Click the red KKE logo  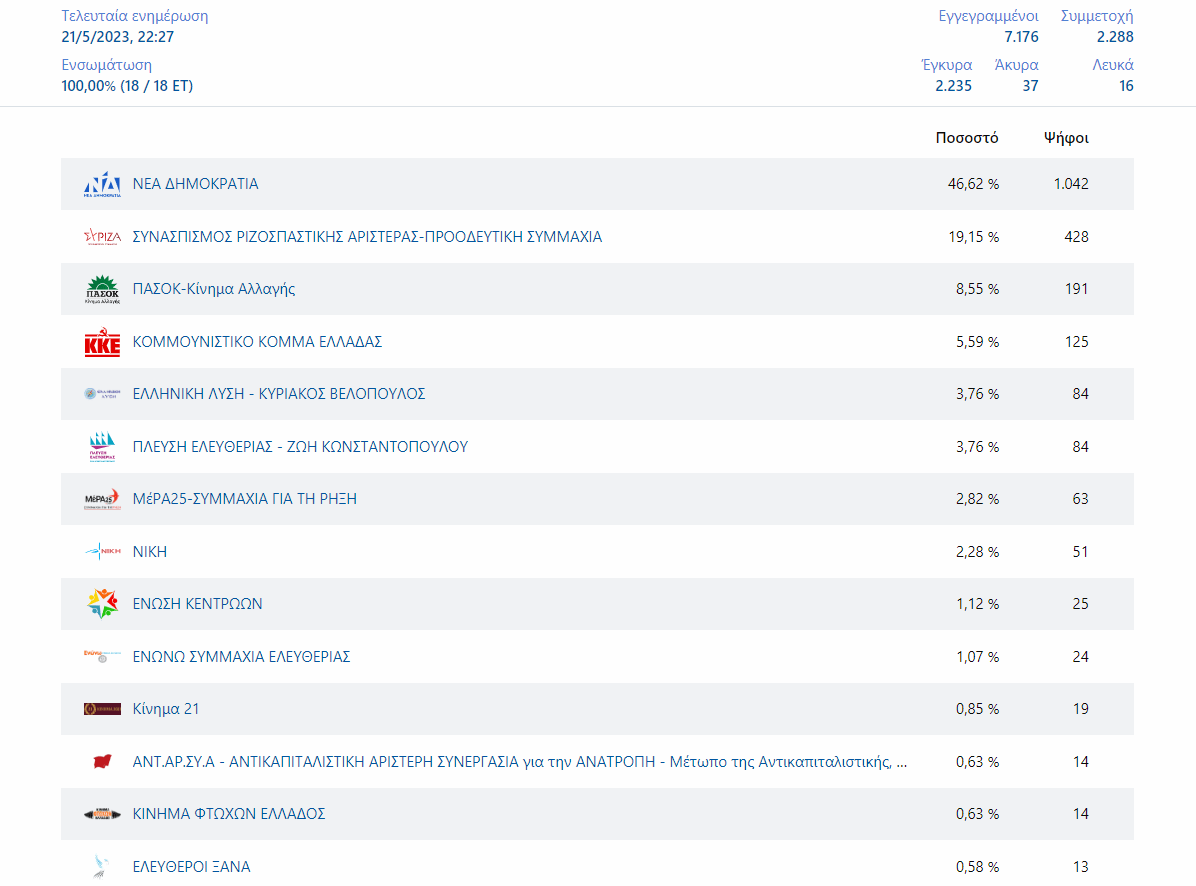pos(102,343)
